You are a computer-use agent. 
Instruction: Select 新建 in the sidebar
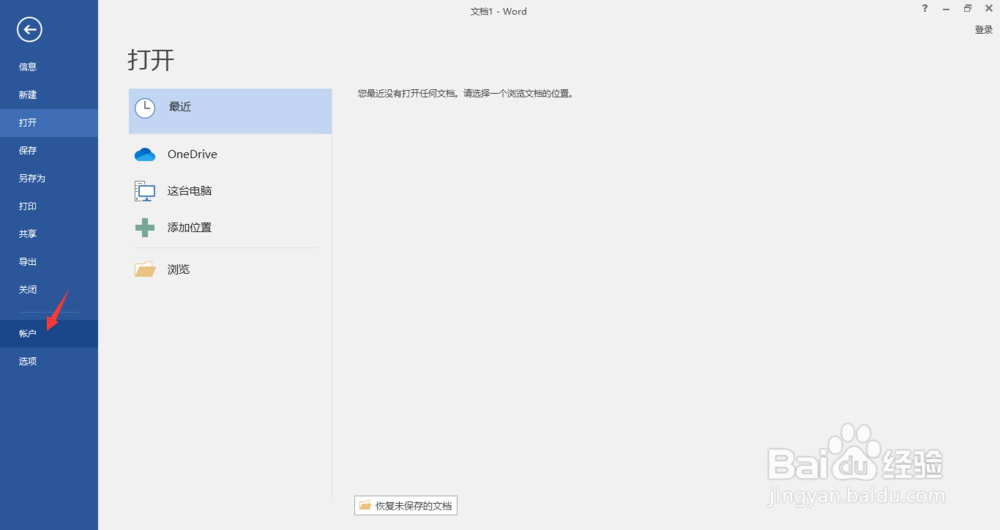tap(49, 95)
